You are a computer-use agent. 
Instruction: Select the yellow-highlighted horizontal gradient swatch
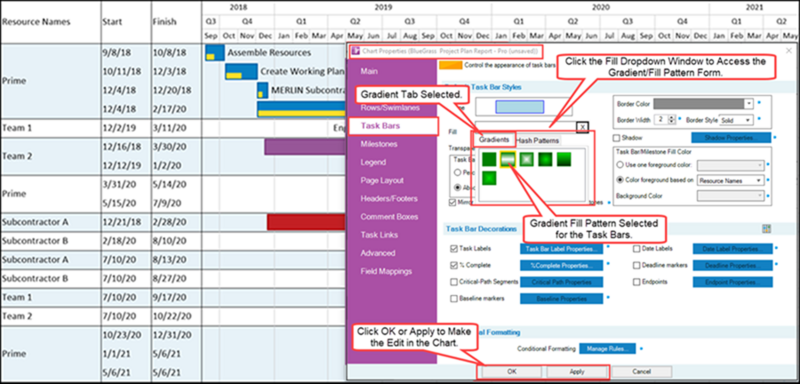pyautogui.click(x=508, y=160)
